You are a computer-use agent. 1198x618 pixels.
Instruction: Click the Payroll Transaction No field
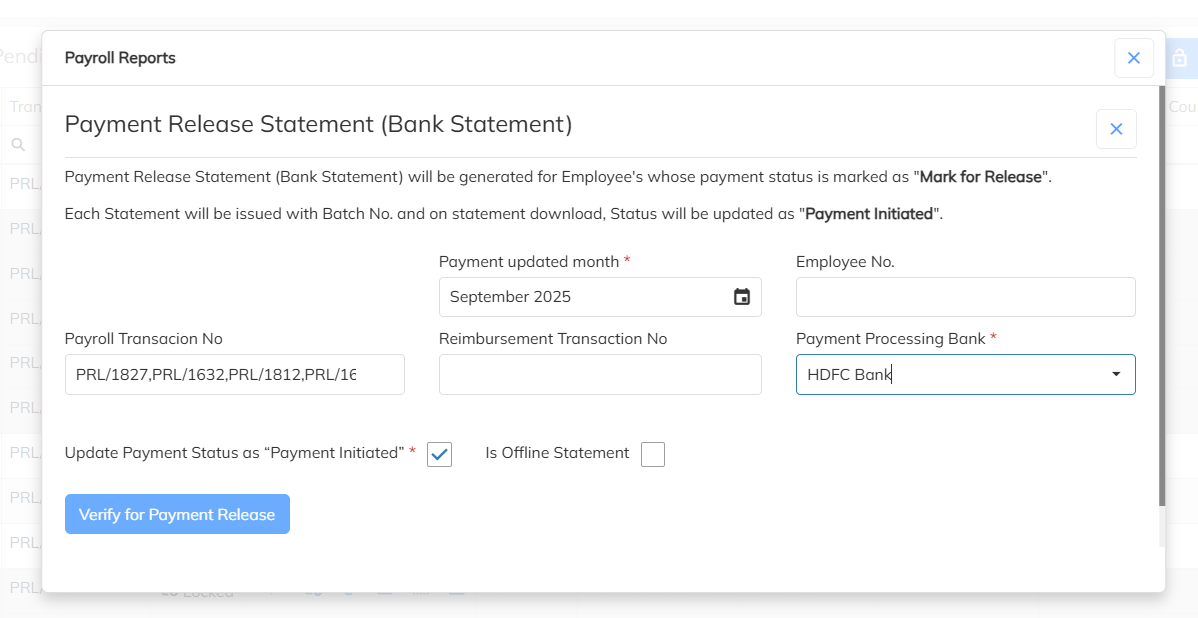coord(234,375)
